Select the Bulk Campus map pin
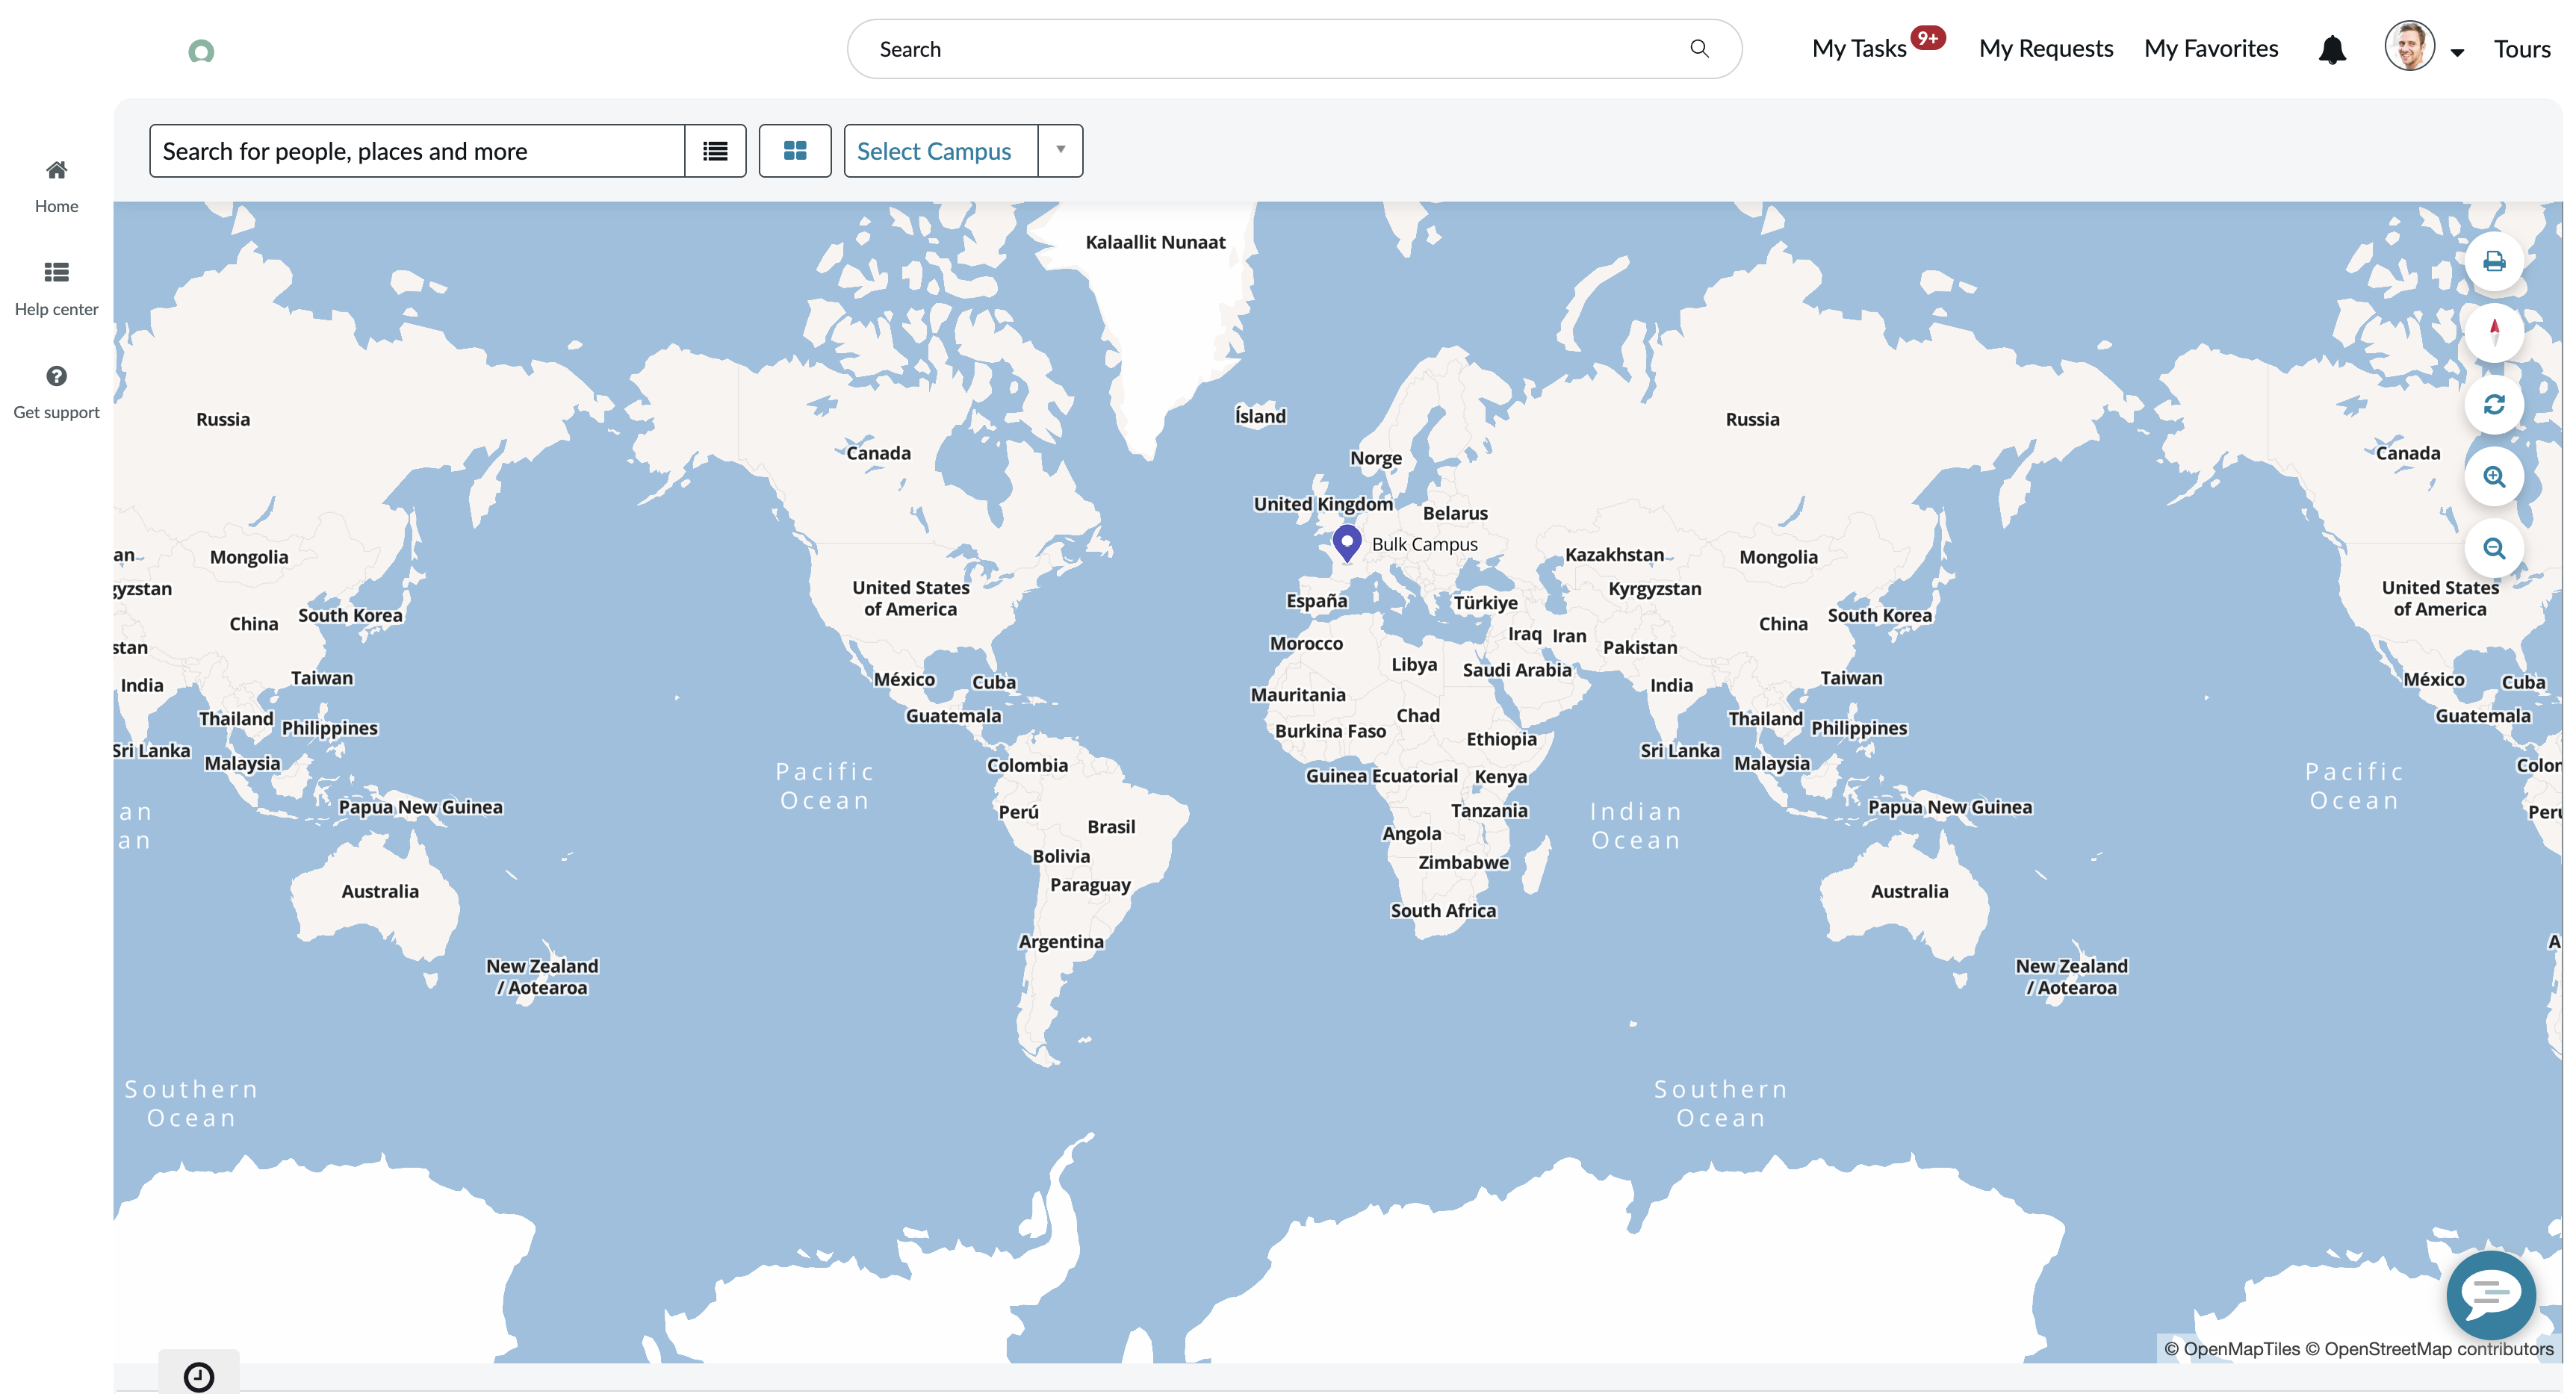 1347,543
